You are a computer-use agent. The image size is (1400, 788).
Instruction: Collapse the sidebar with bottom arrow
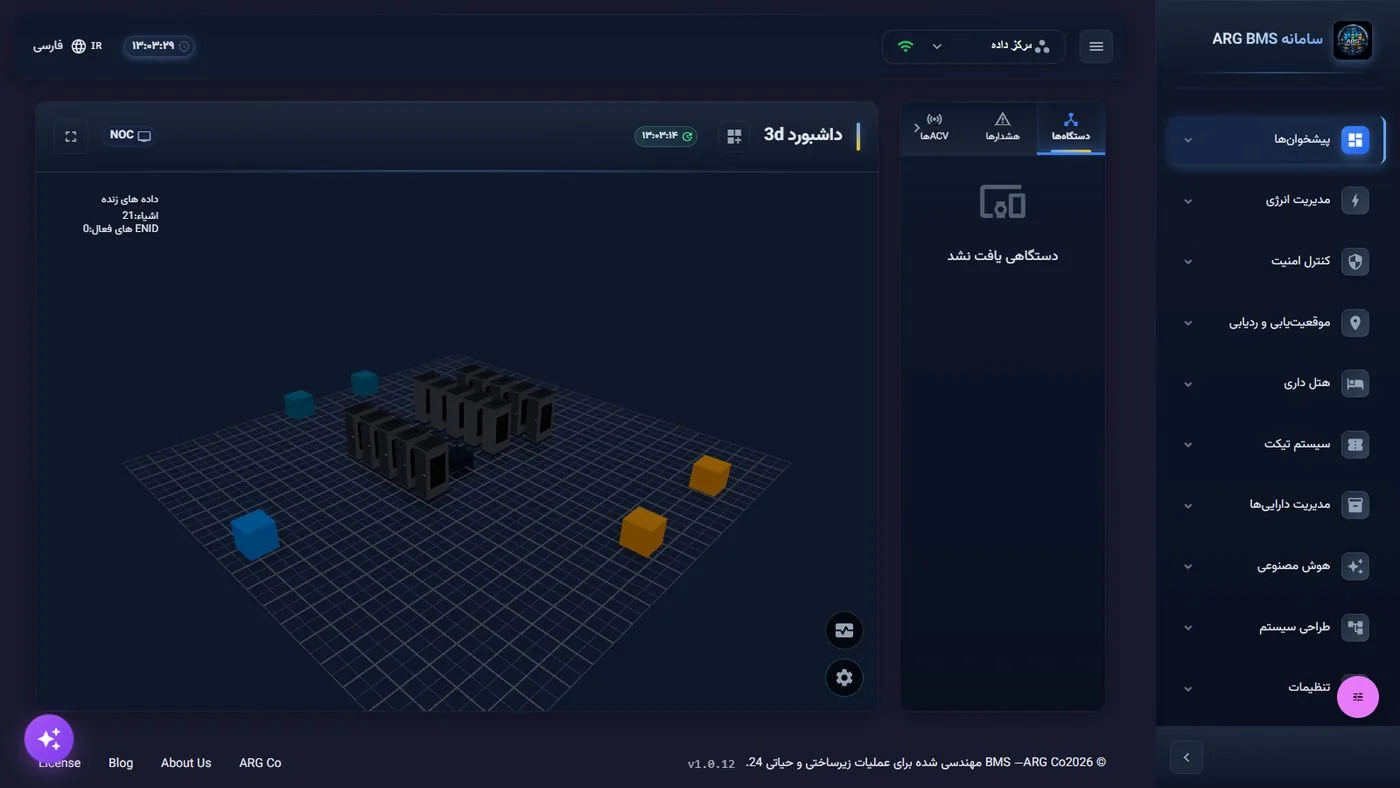pyautogui.click(x=1186, y=757)
